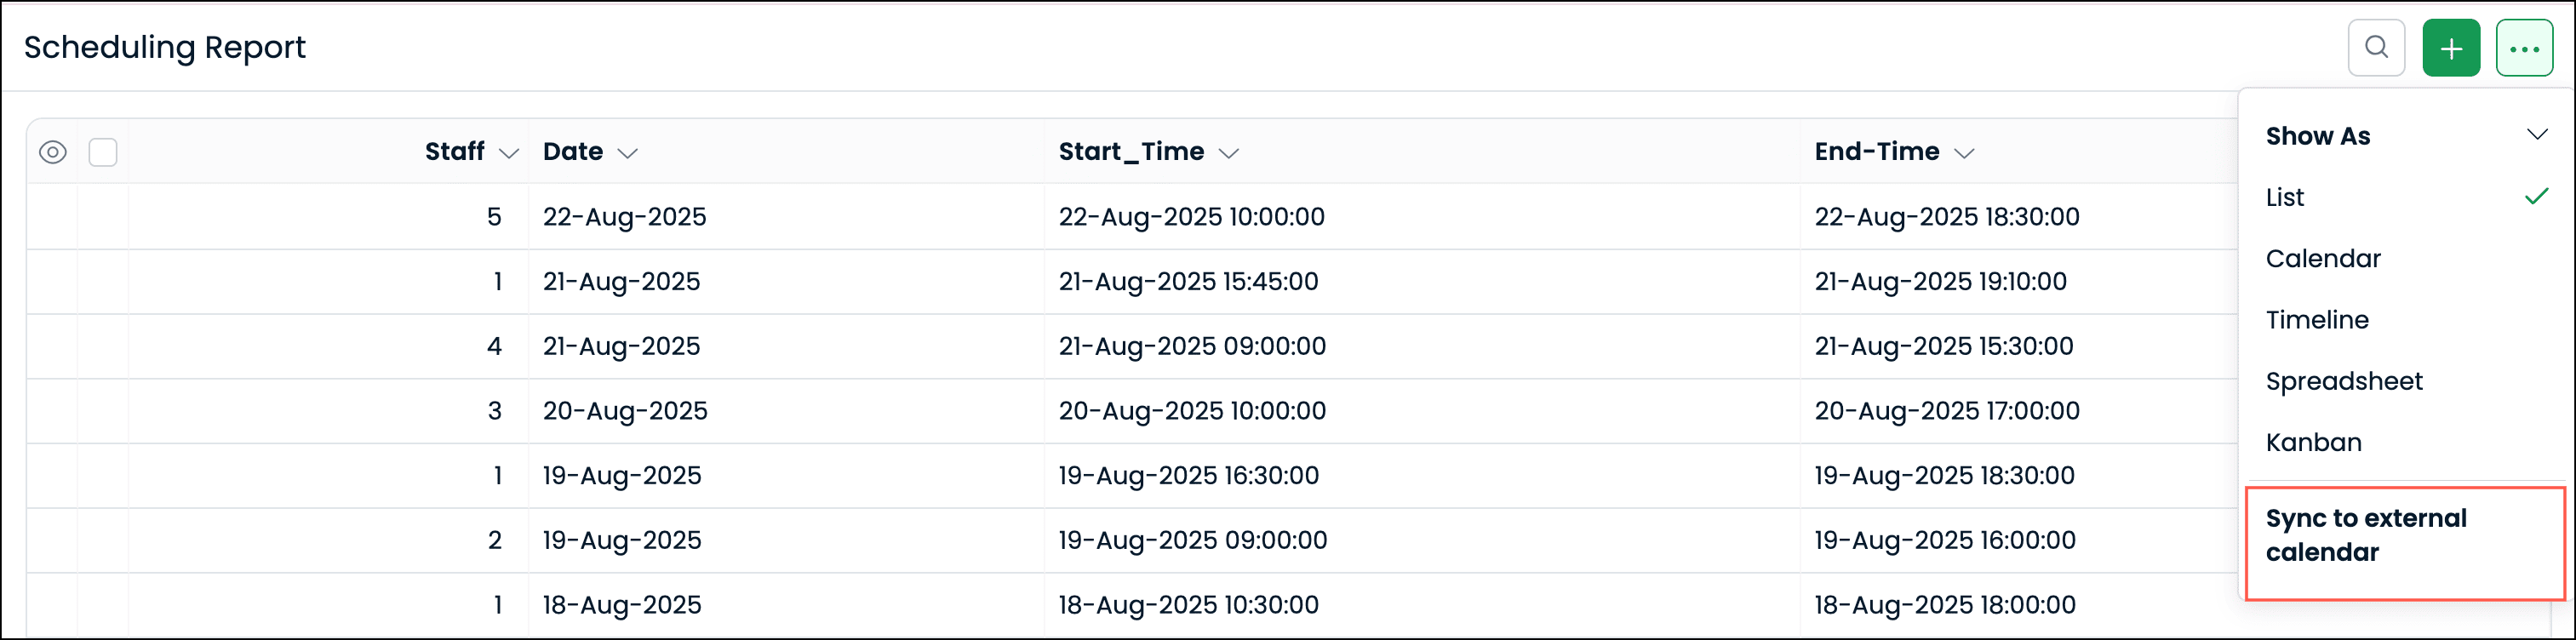Select Kanban view from the menu
The image size is (2576, 640).
[2313, 442]
